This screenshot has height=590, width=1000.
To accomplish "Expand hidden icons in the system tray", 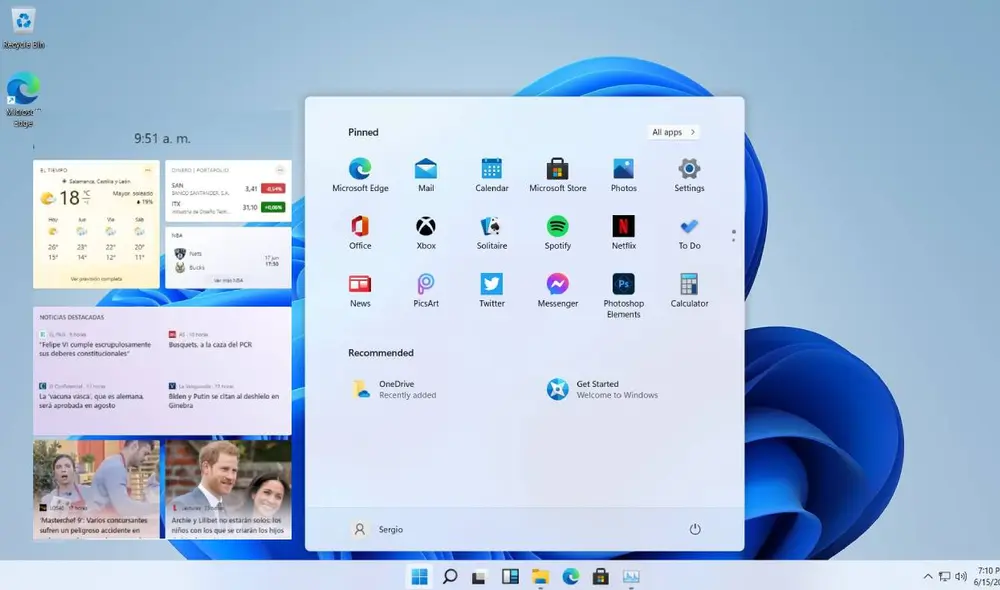I will click(x=928, y=577).
